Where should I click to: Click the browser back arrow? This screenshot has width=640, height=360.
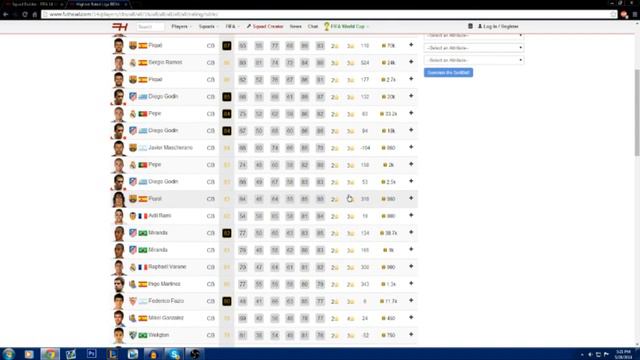click(x=6, y=14)
